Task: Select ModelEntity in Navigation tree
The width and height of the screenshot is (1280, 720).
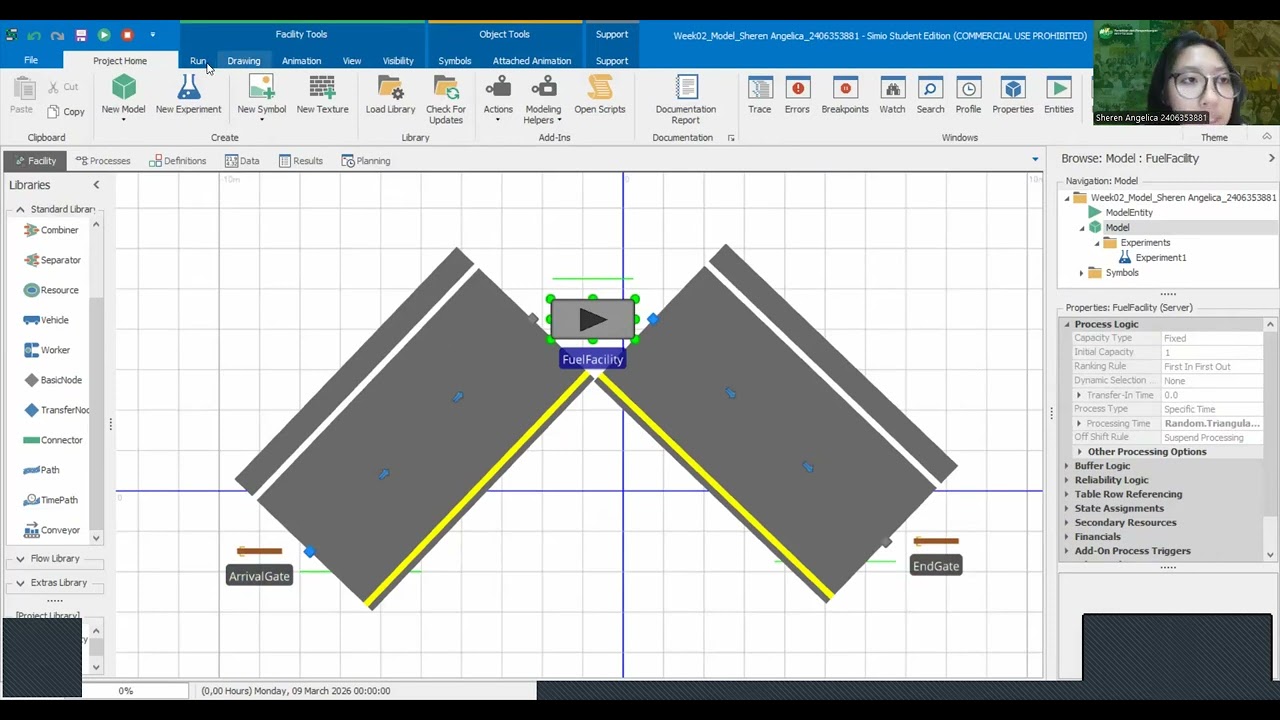Action: pos(1128,213)
